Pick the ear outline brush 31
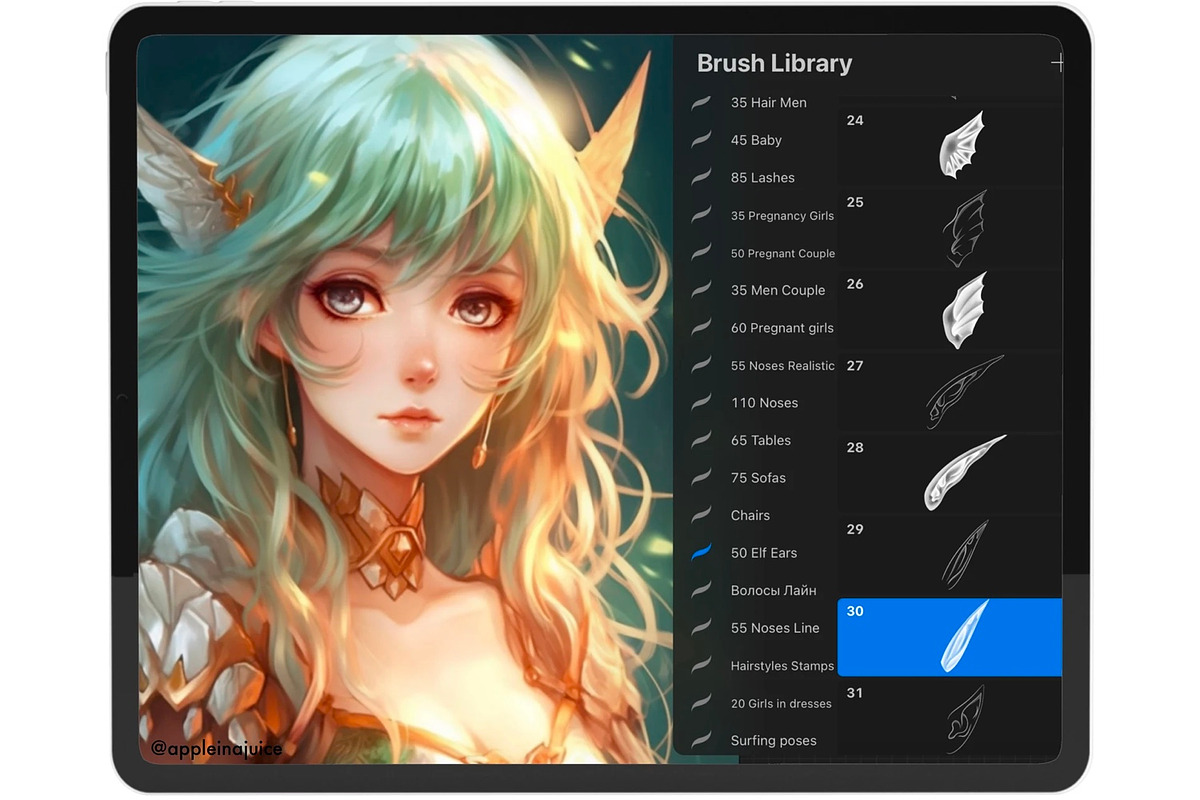Viewport: 1200px width, 800px height. point(949,719)
